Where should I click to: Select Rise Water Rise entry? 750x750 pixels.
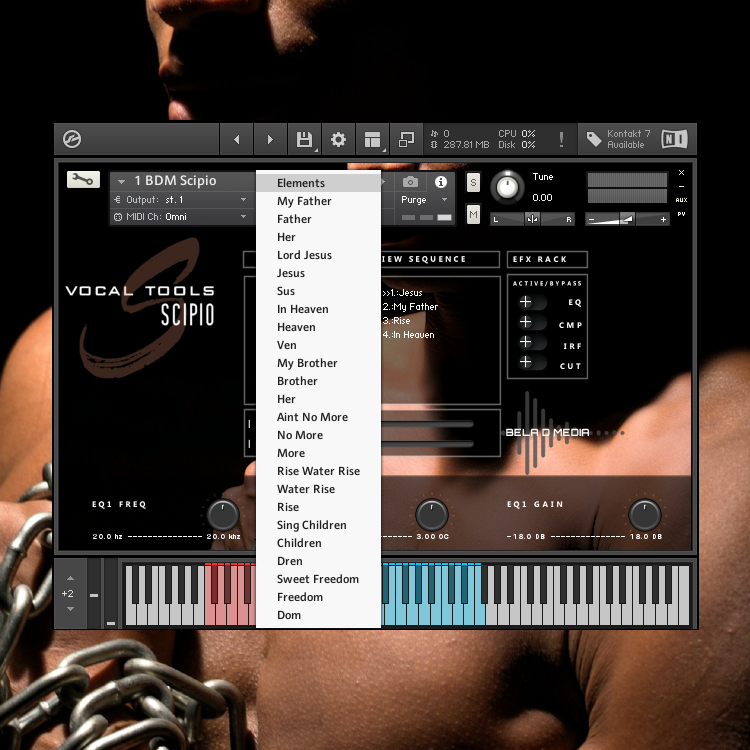click(x=318, y=471)
